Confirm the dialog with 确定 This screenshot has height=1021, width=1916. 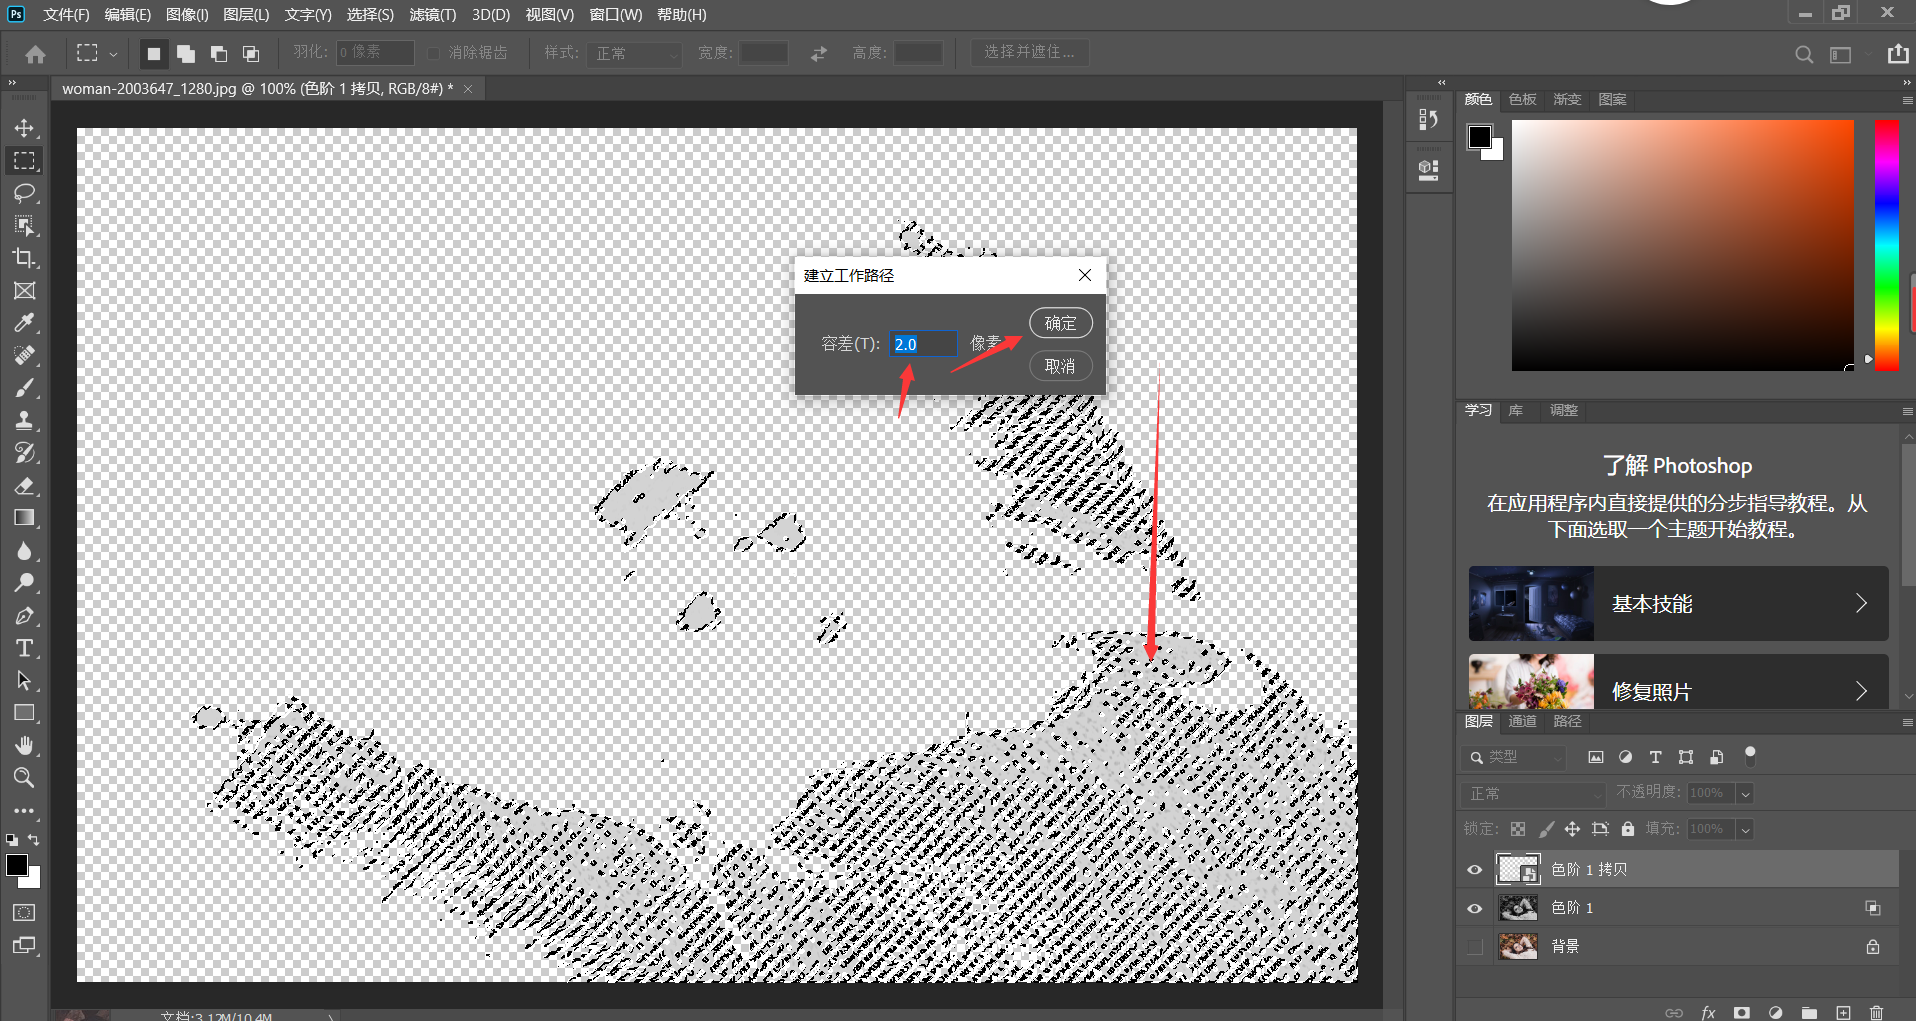1061,323
